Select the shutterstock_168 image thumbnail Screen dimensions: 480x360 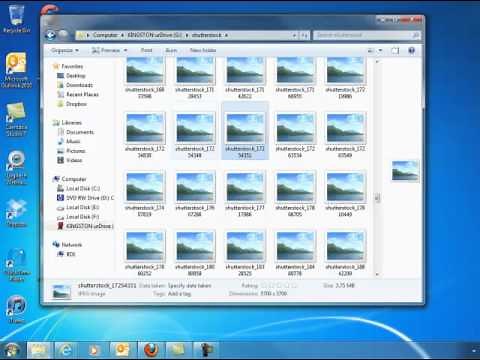(145, 70)
